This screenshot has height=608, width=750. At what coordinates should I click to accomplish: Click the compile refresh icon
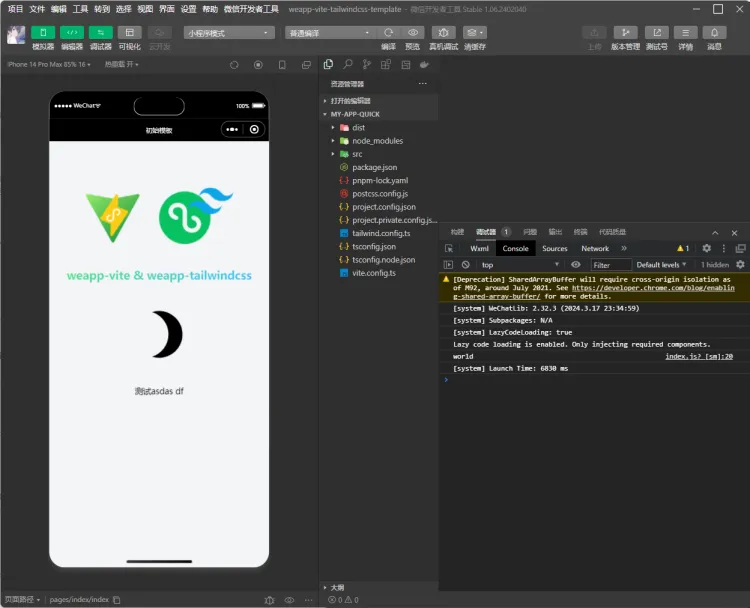pos(388,33)
